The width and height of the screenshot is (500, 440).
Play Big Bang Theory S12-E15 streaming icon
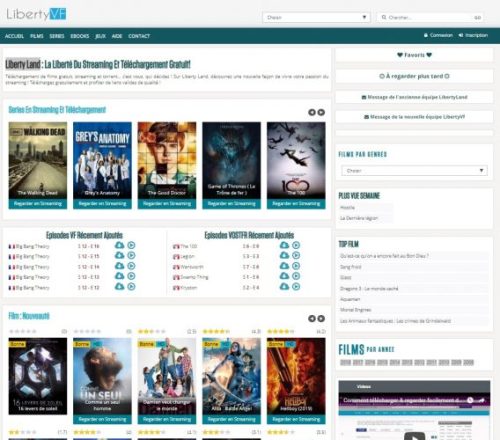131,256
